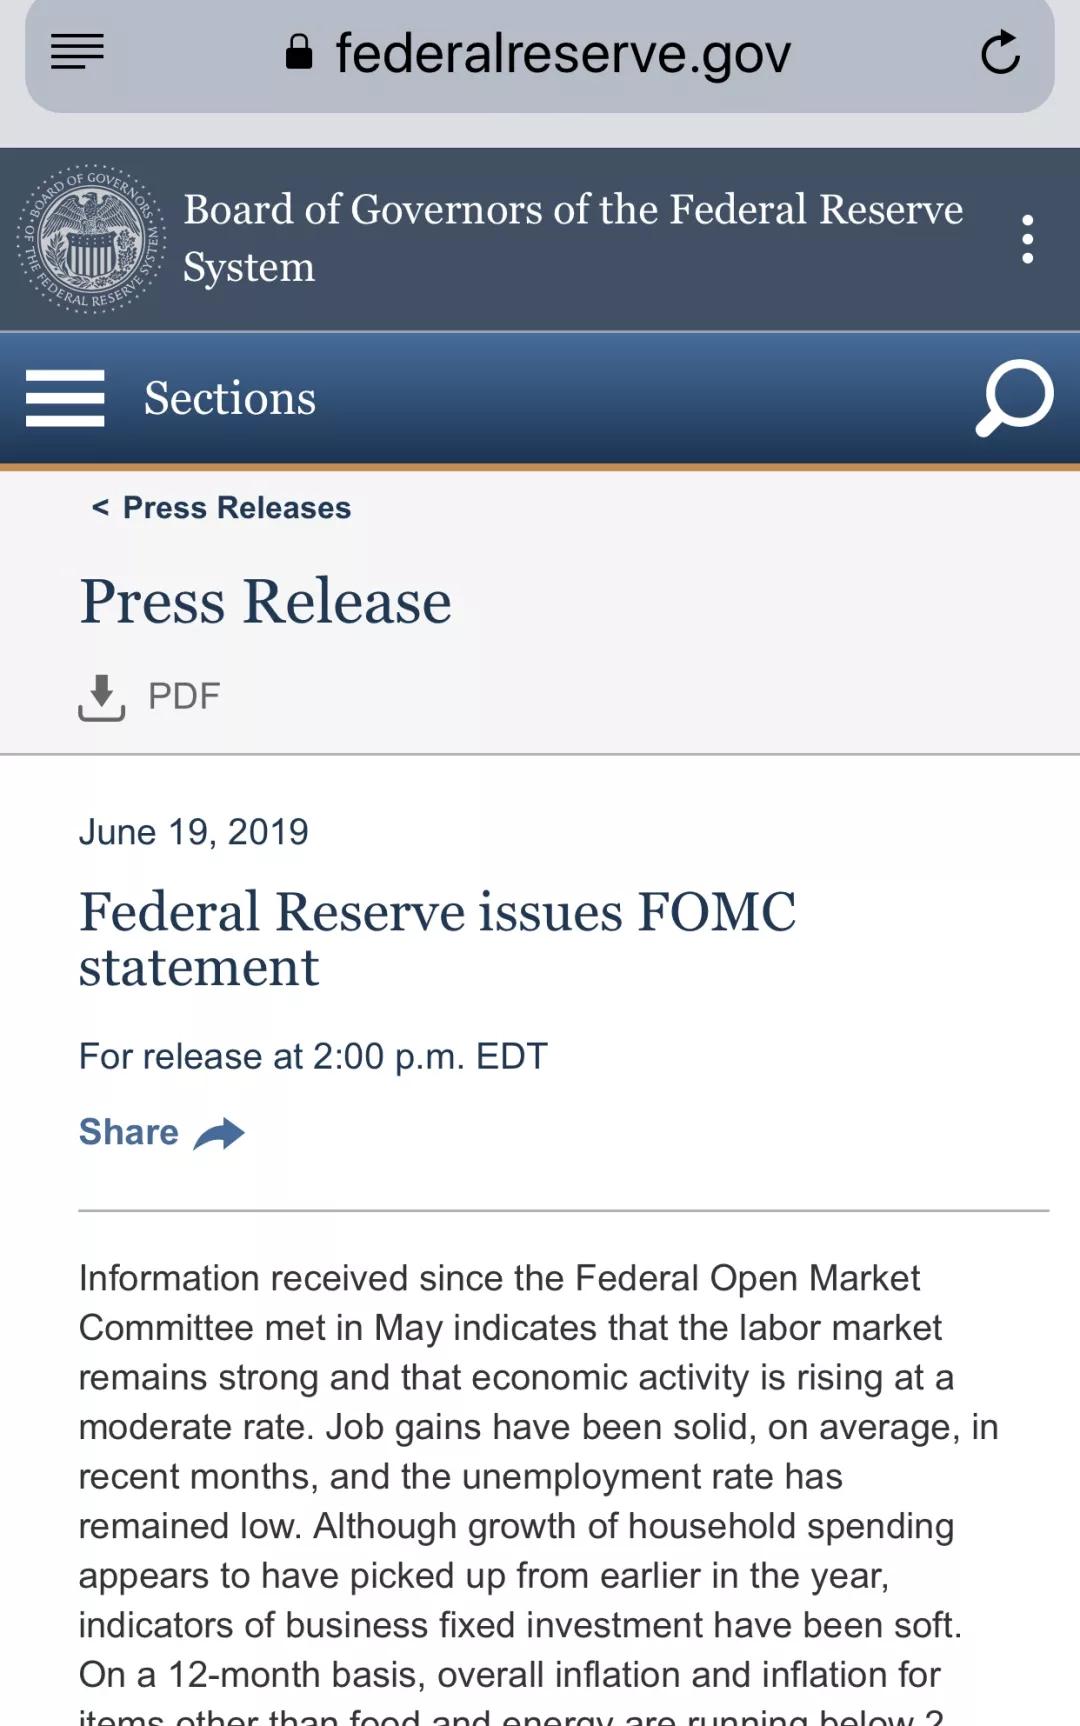1080x1726 pixels.
Task: Click the June 19, 2019 date
Action: [x=194, y=832]
